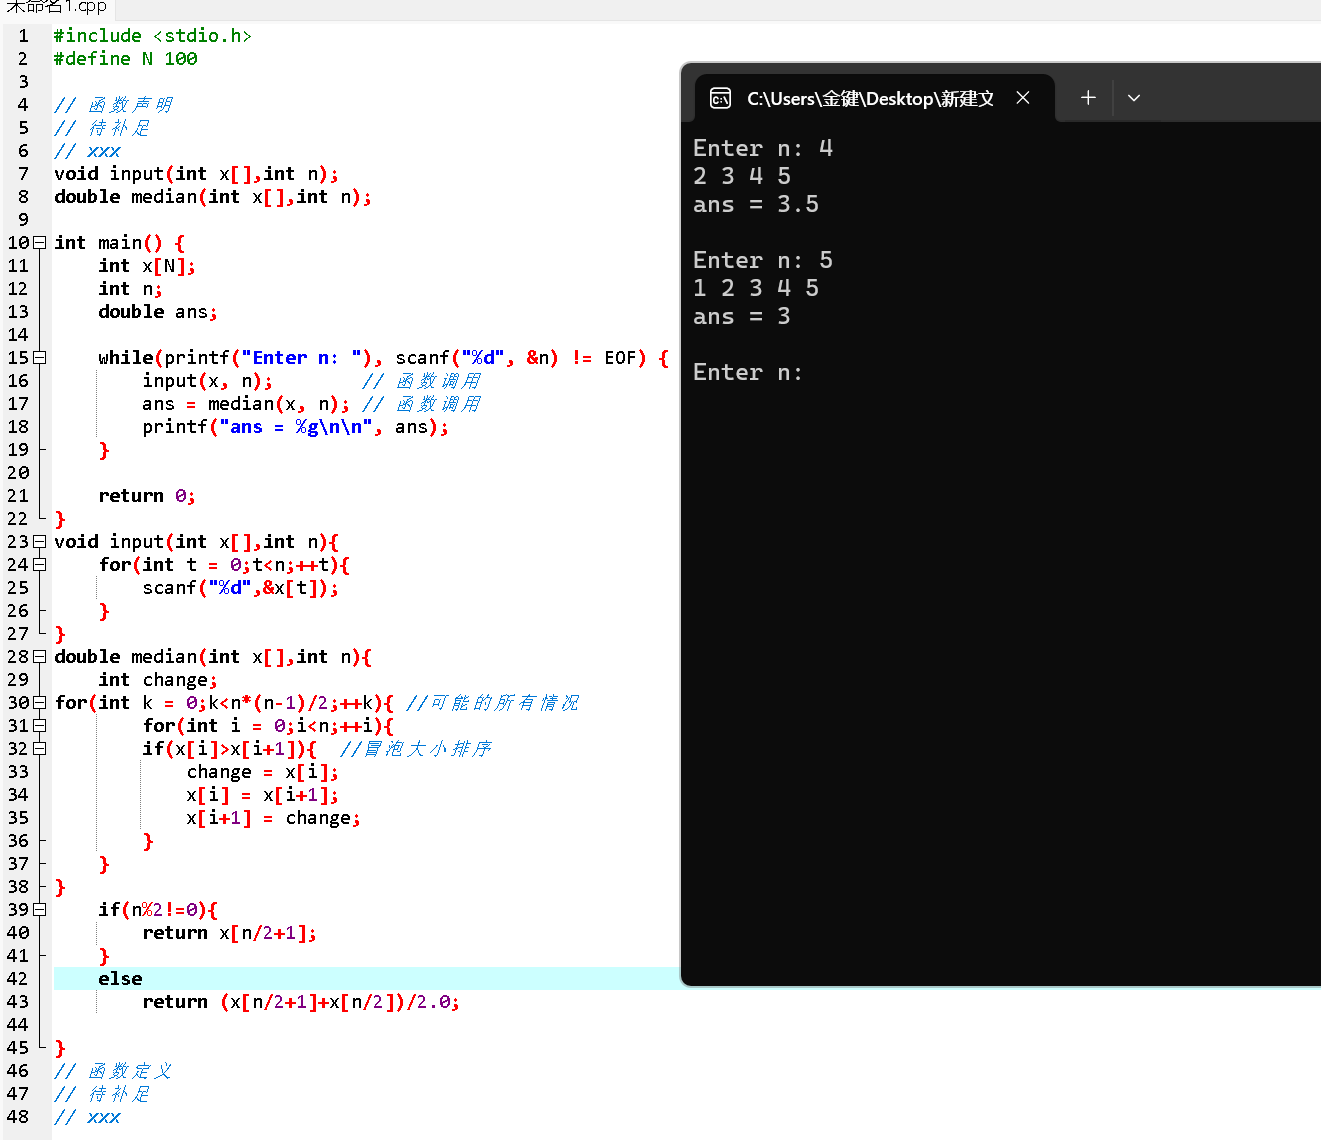Collapse the while loop fold at line 15

40,358
